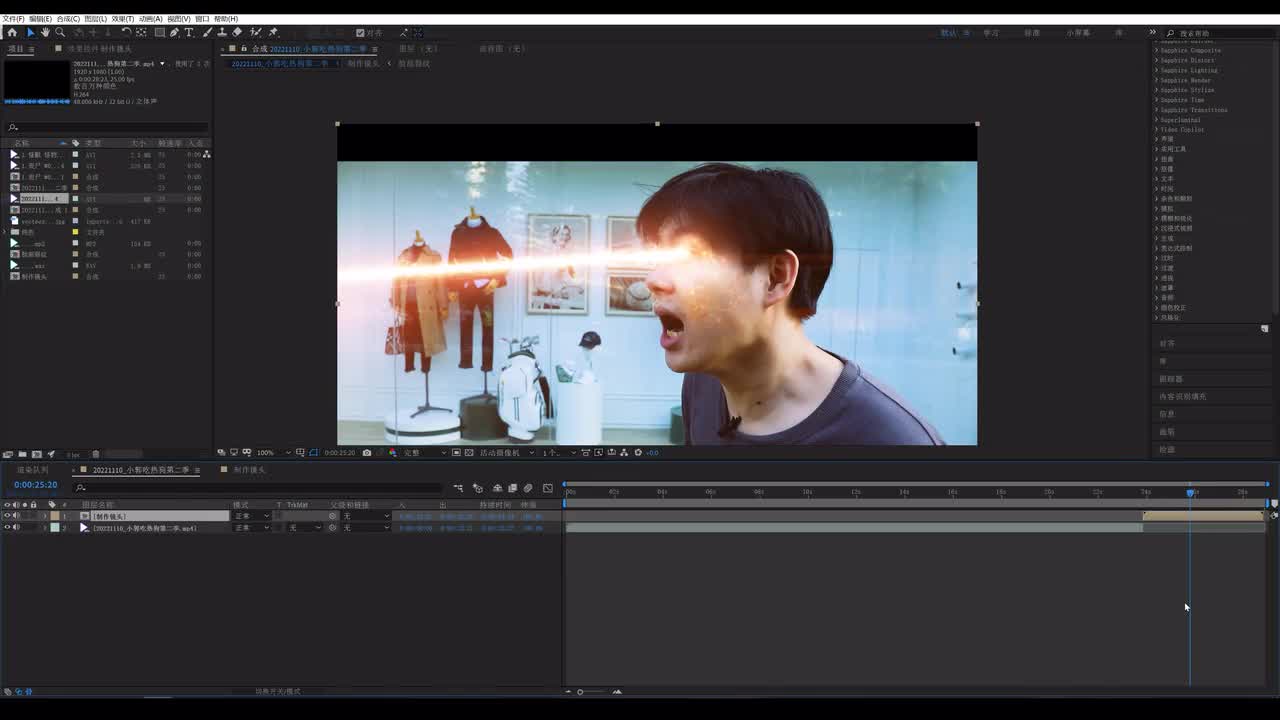Pick the Brush tool
This screenshot has height=720, width=1280.
(x=208, y=33)
